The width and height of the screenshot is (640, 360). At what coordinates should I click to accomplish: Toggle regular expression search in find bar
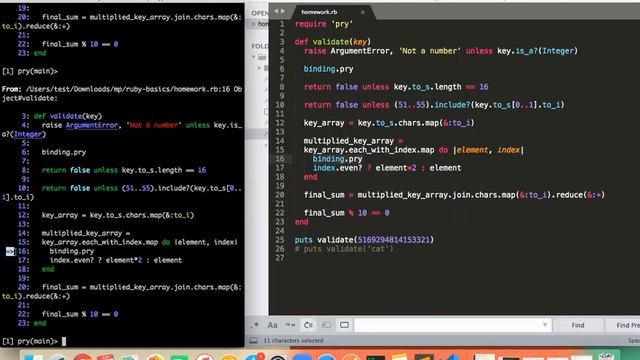click(256, 325)
